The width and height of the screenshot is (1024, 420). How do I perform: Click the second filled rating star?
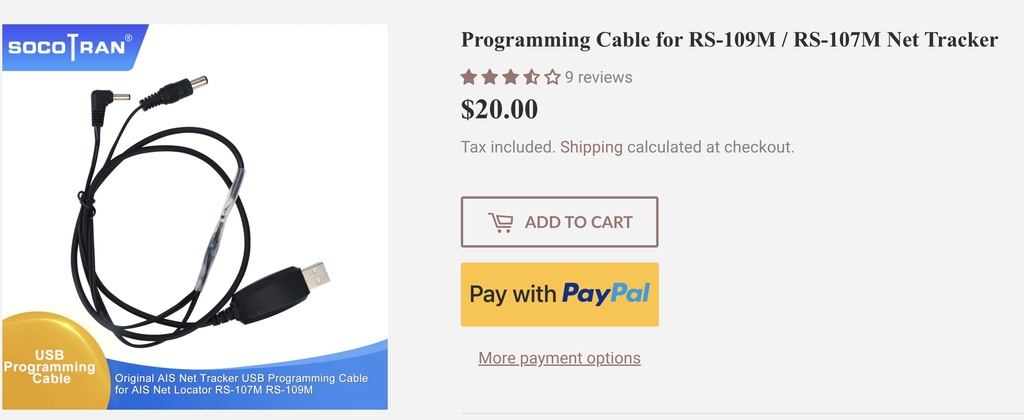pyautogui.click(x=489, y=77)
